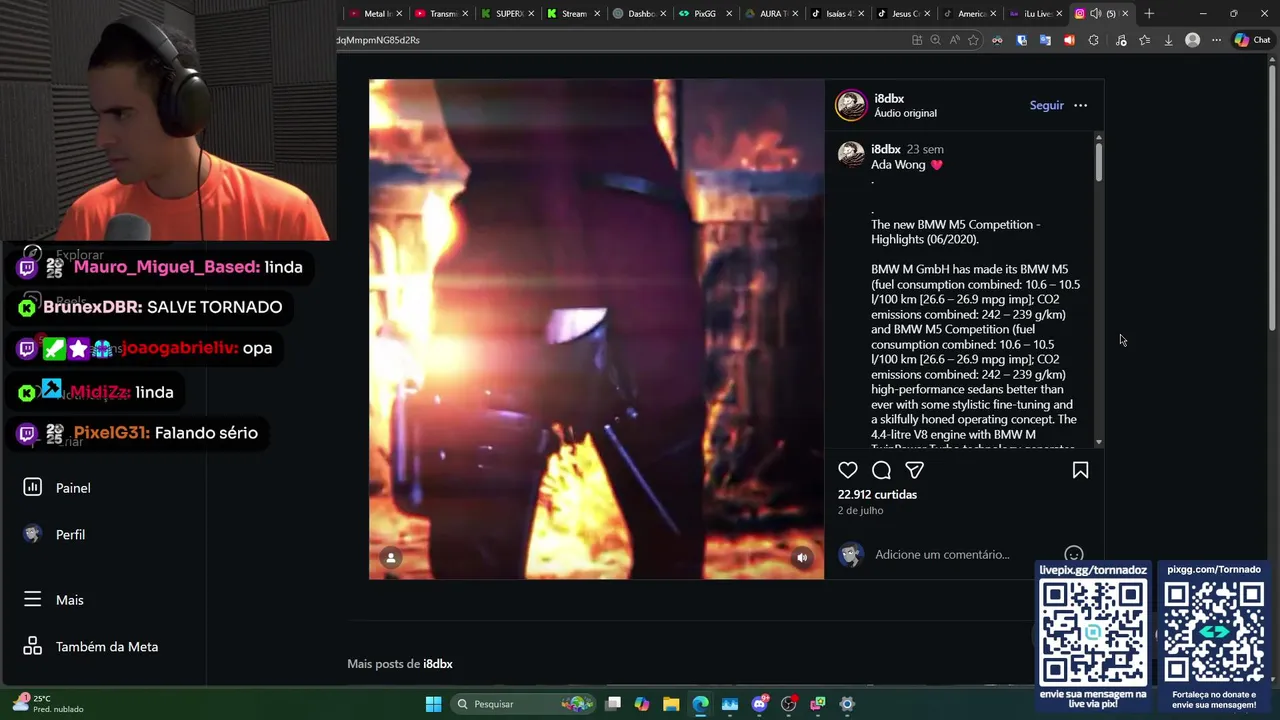This screenshot has width=1280, height=720.
Task: Share the post with the paper plane icon
Action: [914, 470]
